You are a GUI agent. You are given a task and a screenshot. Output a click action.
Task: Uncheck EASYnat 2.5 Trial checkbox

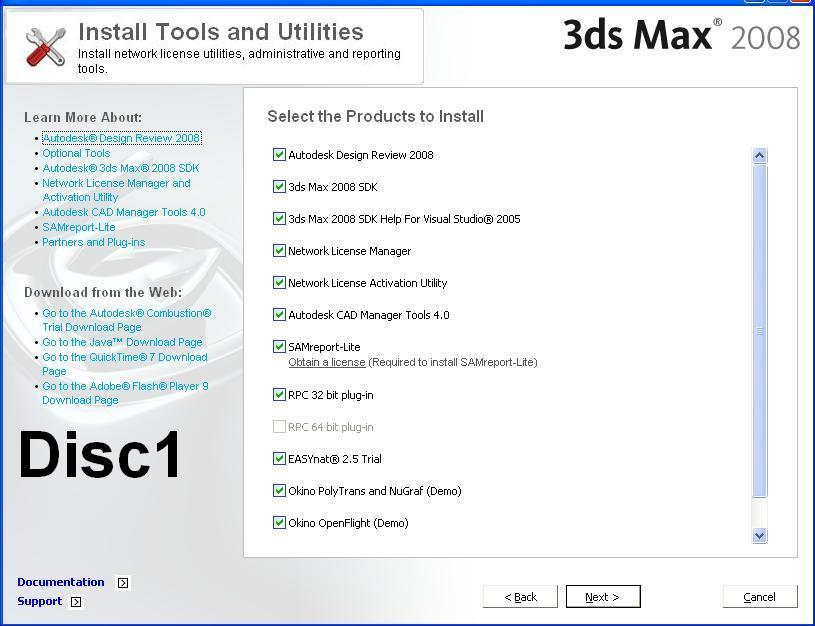click(x=279, y=459)
